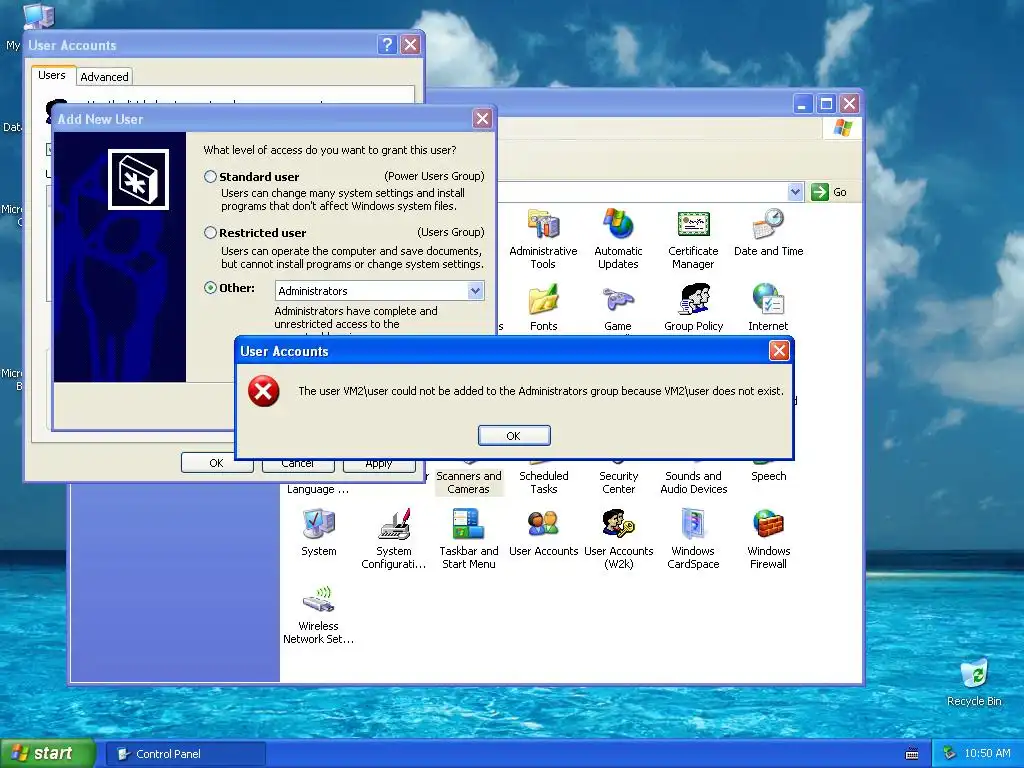Screen dimensions: 1024x768
Task: Open Date and Time icon
Action: point(768,232)
